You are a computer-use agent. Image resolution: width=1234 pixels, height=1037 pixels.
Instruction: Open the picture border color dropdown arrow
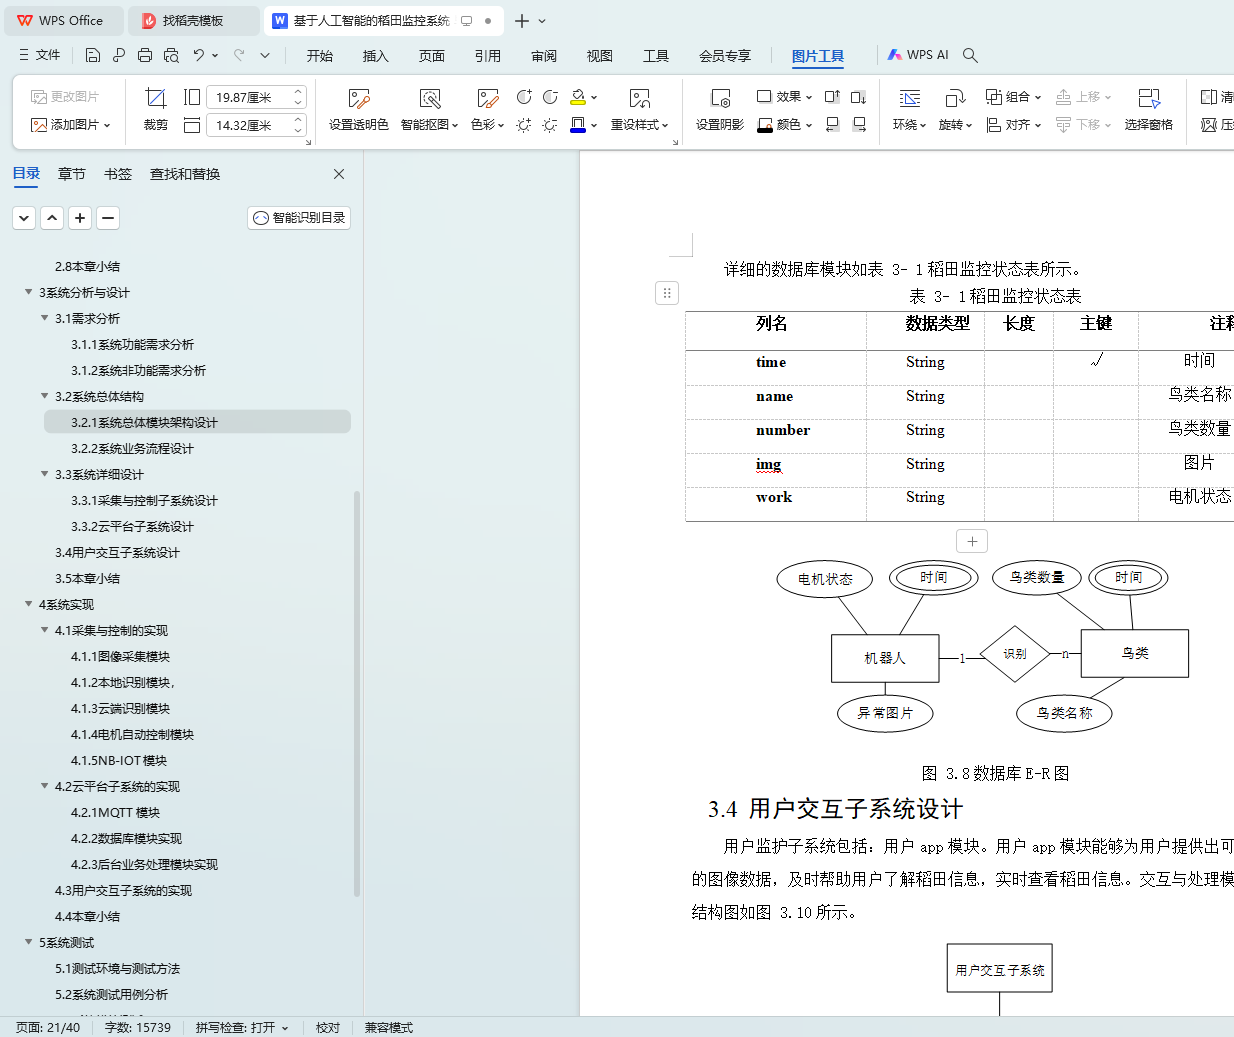[x=594, y=125]
